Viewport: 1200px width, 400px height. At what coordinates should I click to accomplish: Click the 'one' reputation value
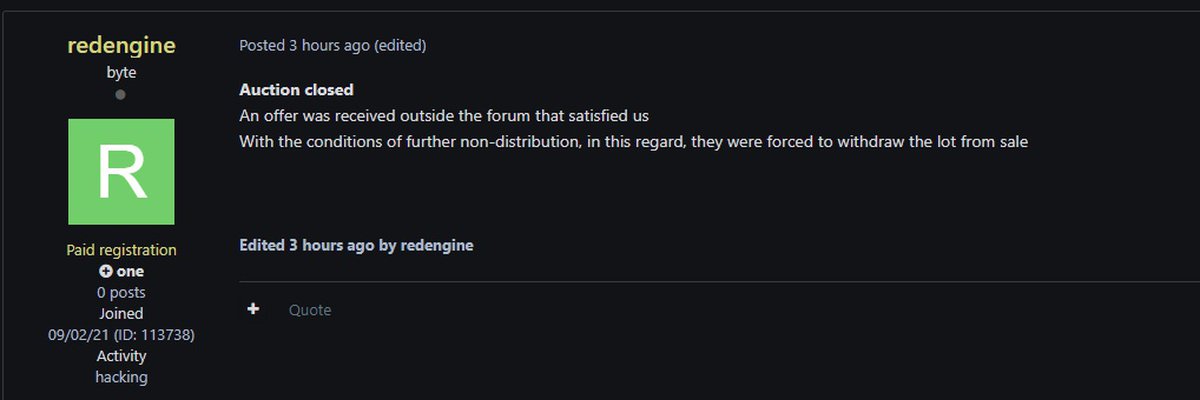pyautogui.click(x=130, y=271)
